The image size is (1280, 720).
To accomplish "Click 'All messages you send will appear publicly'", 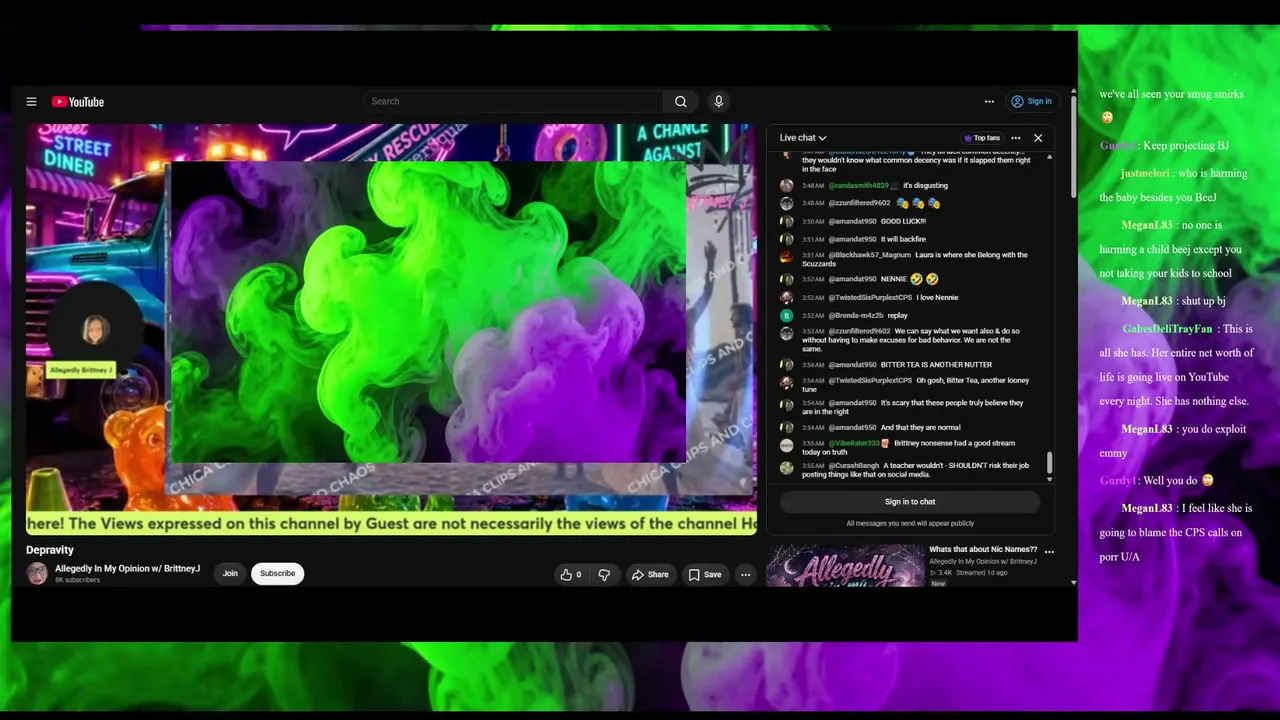I will pos(910,523).
